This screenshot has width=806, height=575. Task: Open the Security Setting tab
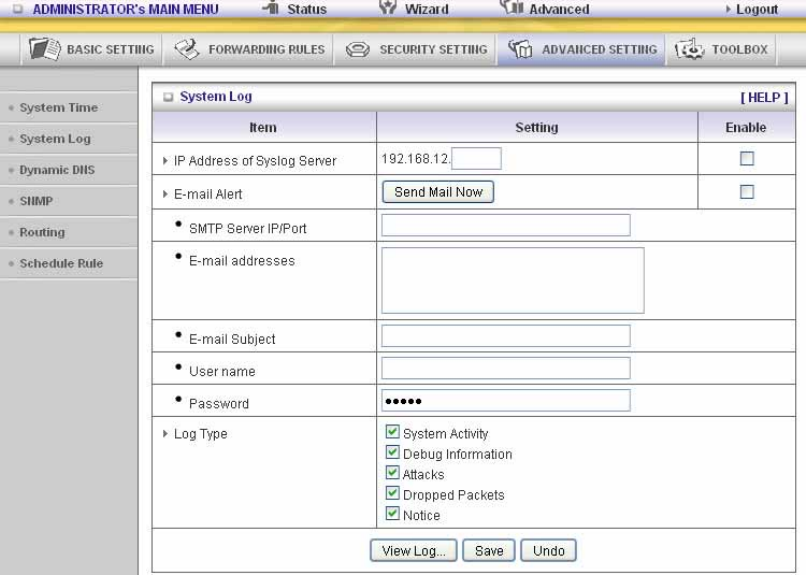[416, 49]
